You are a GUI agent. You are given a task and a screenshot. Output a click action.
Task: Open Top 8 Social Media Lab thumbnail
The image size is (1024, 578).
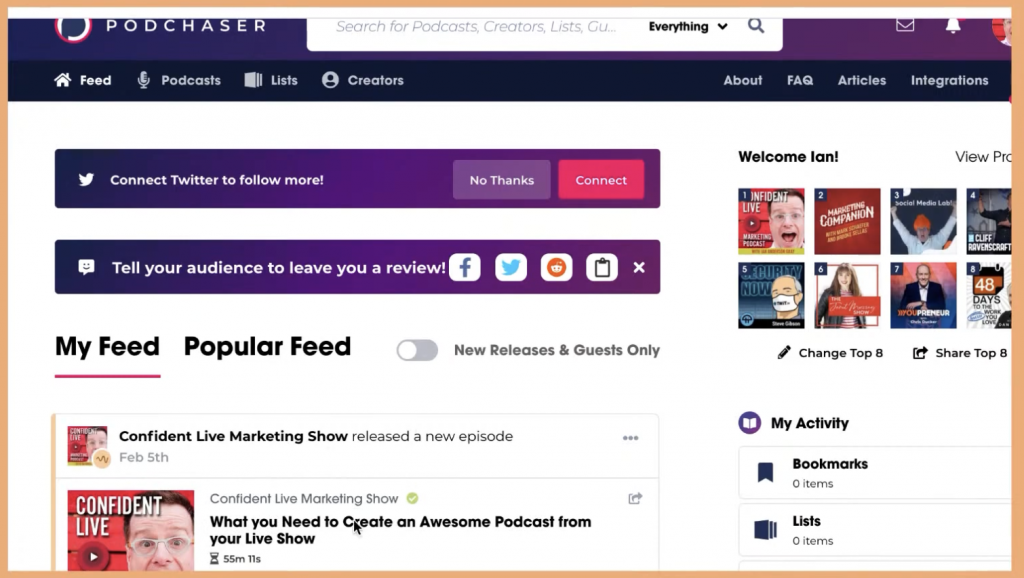click(x=923, y=221)
